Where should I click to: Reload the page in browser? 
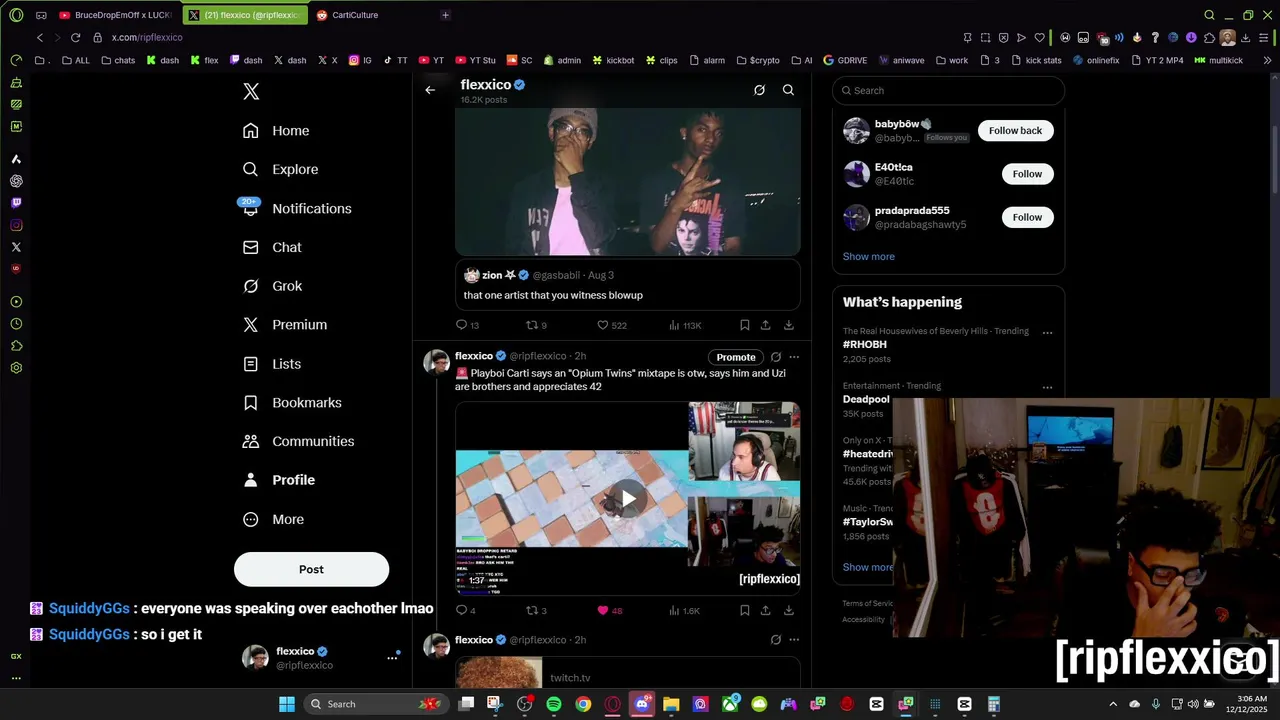click(x=75, y=37)
